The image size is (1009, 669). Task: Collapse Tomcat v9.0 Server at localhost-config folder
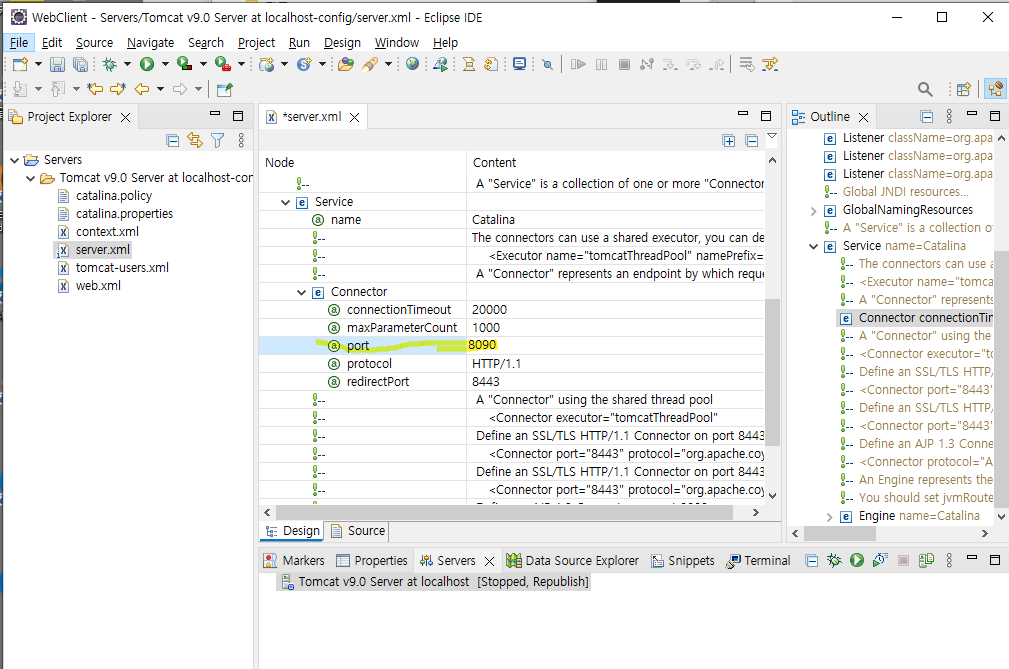30,178
